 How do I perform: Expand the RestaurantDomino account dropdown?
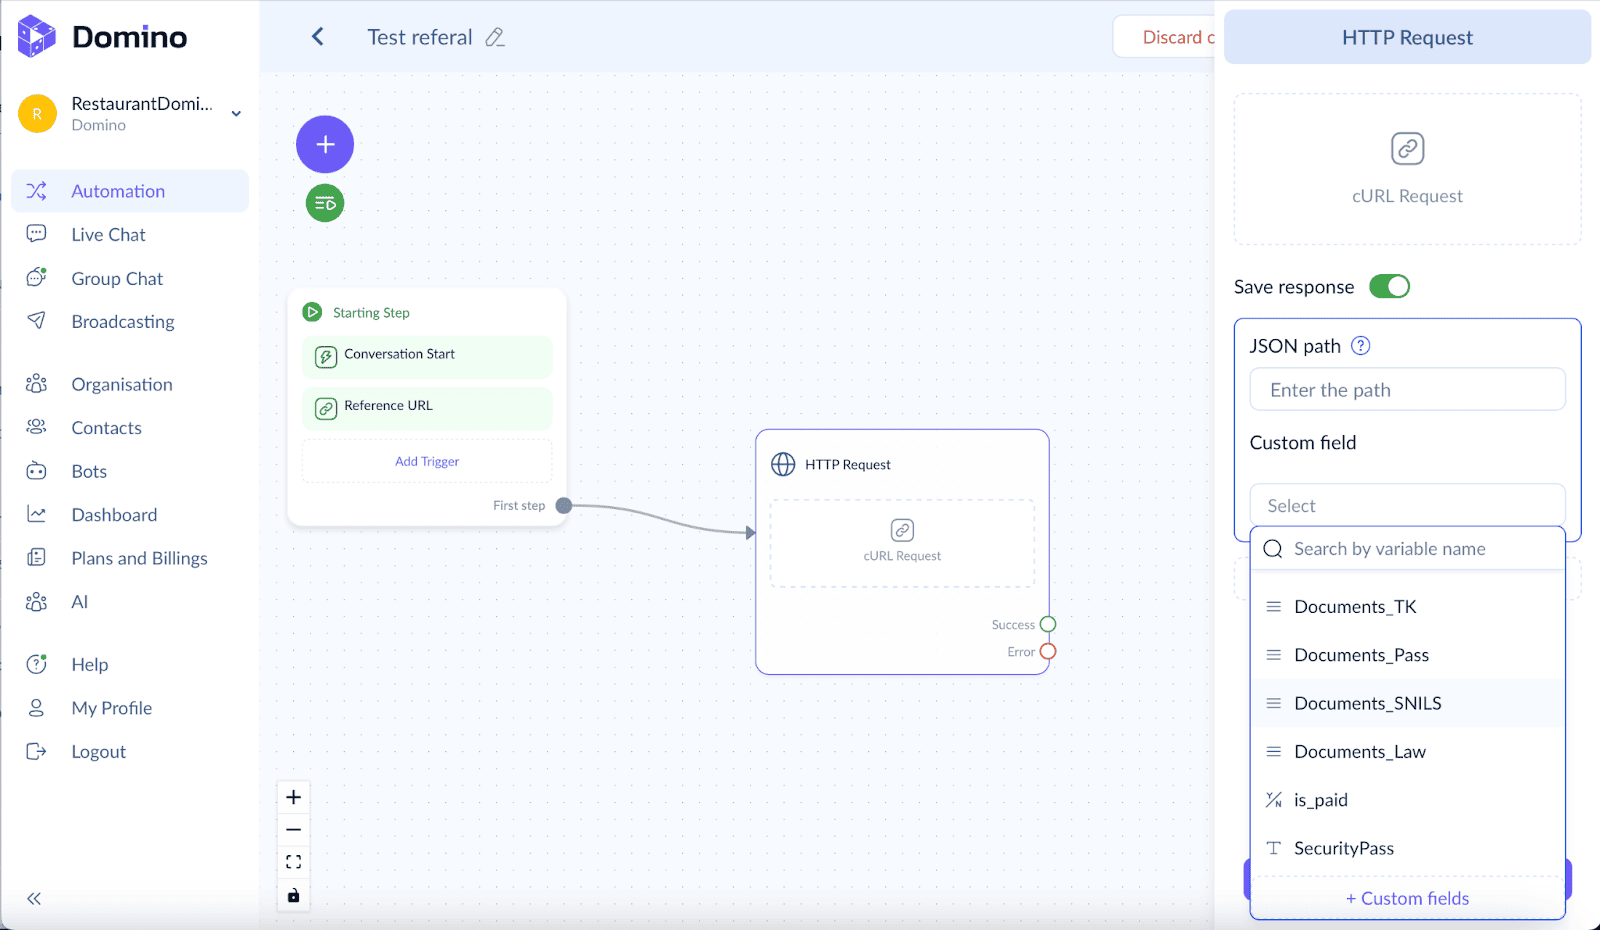[236, 114]
